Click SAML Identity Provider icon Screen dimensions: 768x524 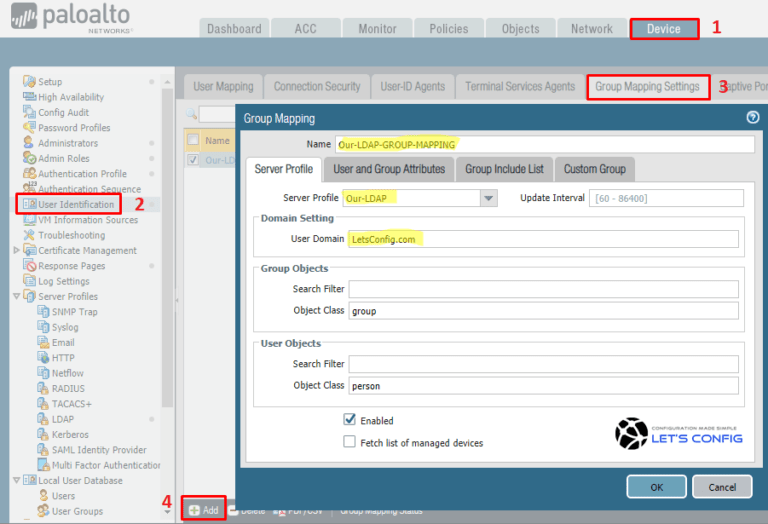[43, 450]
